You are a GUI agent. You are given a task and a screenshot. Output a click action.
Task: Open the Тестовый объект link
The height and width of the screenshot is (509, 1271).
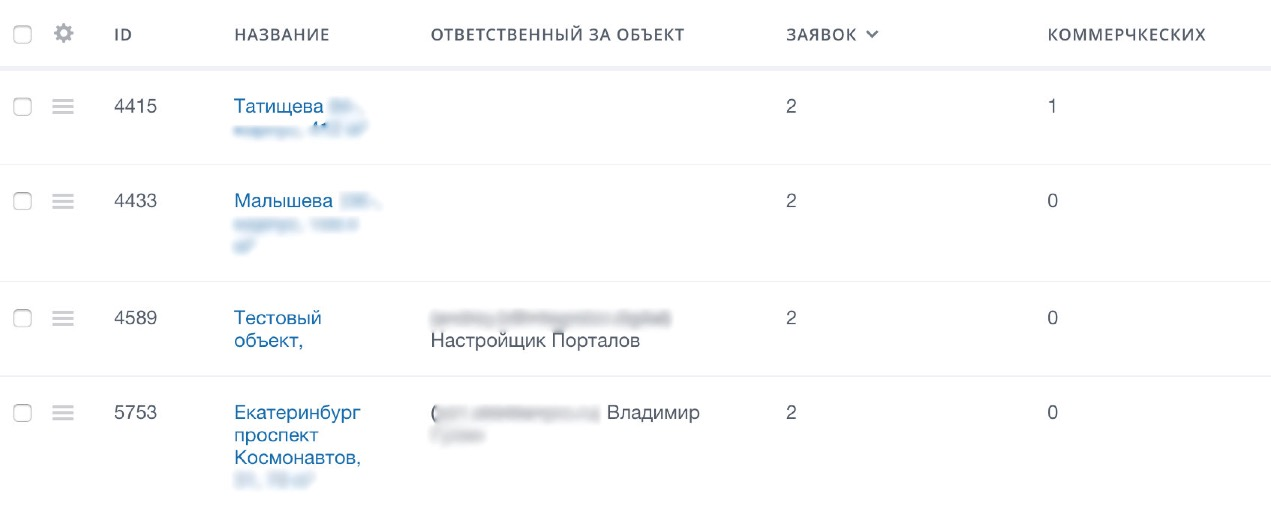coord(278,329)
